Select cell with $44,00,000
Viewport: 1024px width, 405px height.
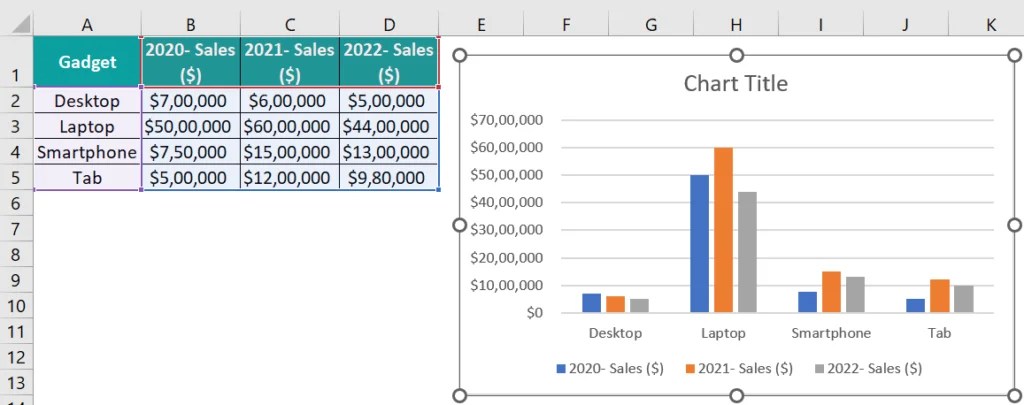[x=389, y=126]
